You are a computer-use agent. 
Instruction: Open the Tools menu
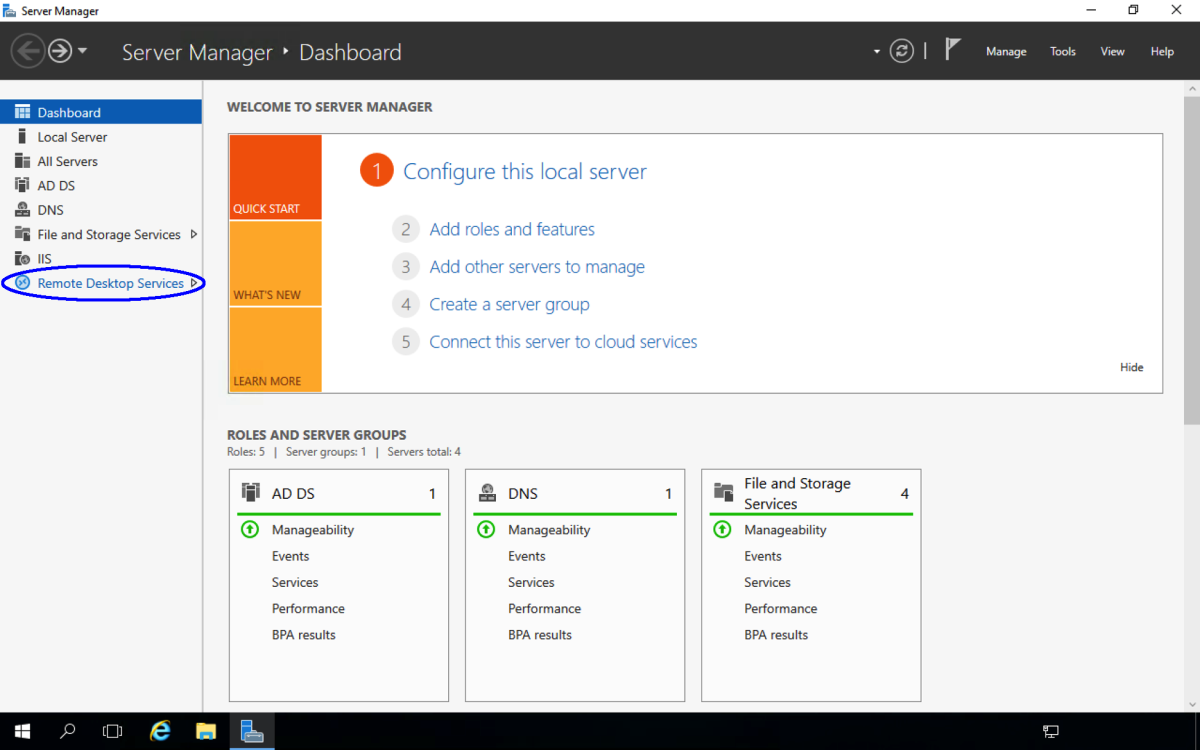pos(1062,51)
